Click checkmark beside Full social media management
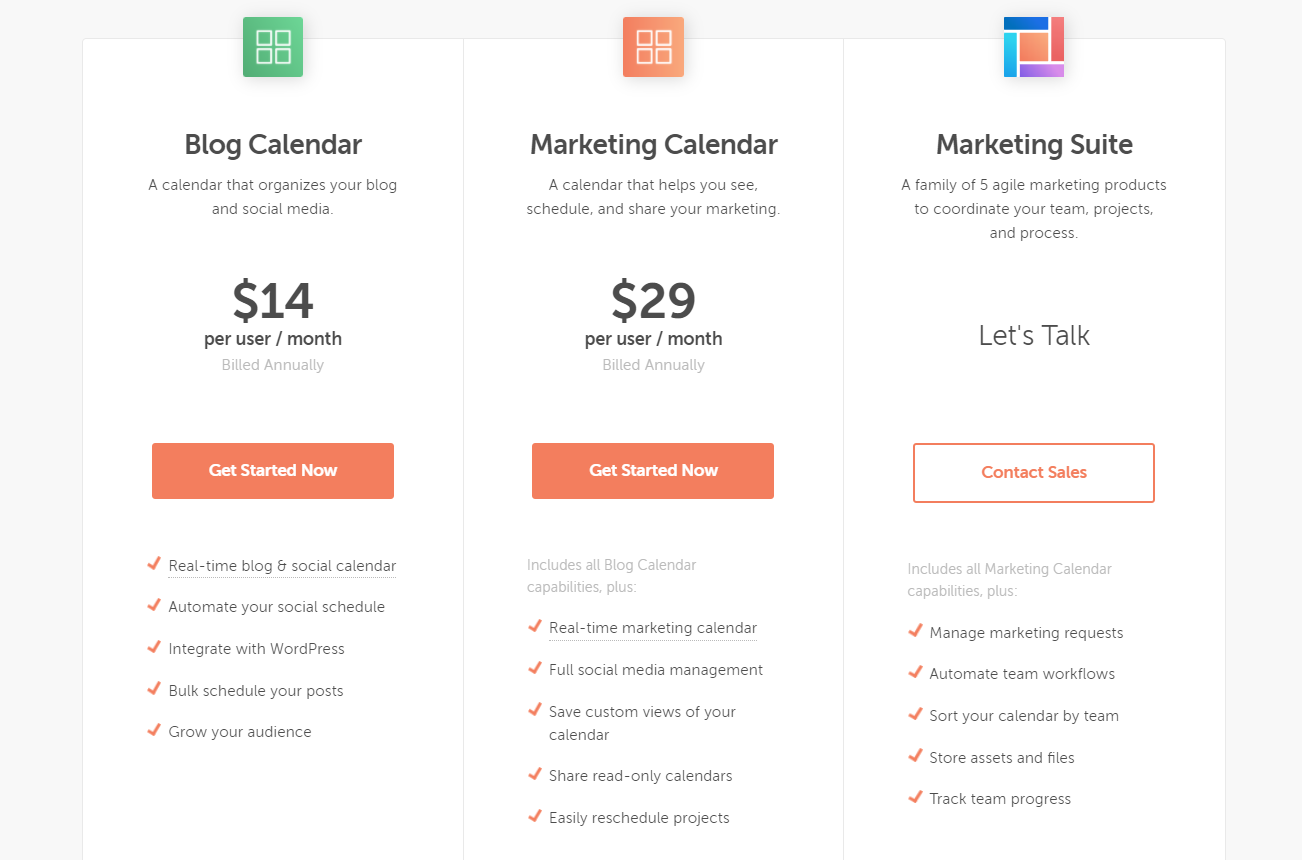Image resolution: width=1302 pixels, height=860 pixels. point(535,668)
